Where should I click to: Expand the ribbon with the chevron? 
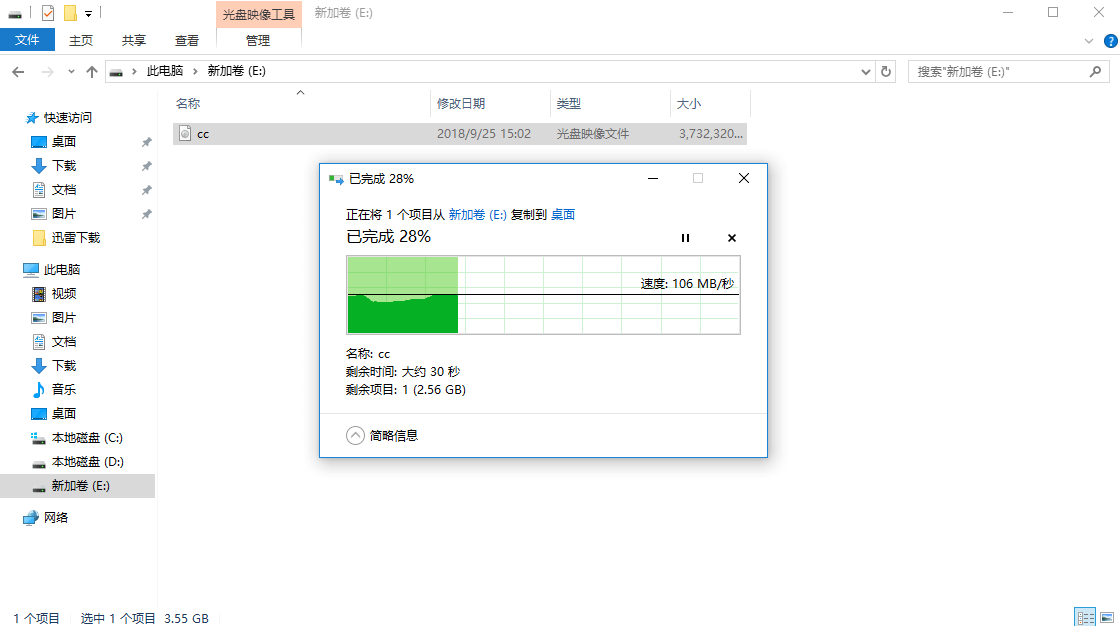pos(1090,41)
